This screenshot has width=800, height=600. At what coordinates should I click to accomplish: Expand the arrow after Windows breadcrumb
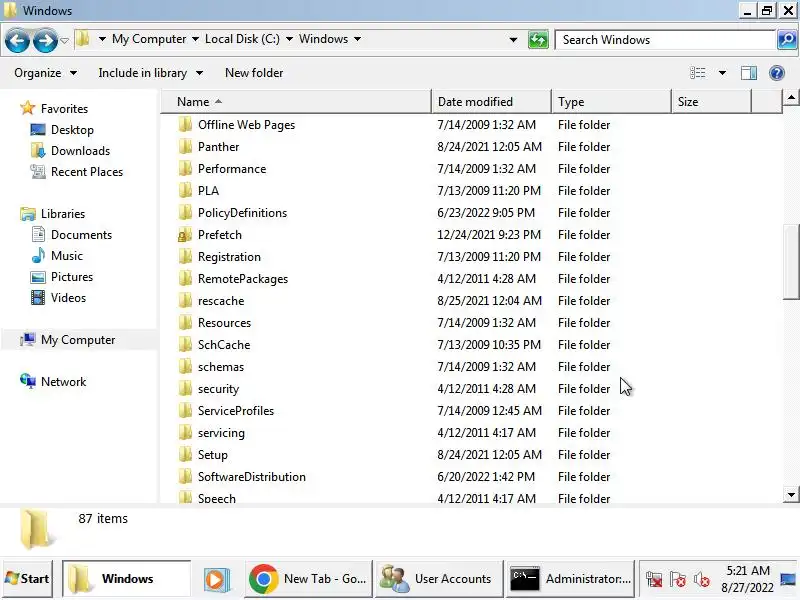(357, 39)
